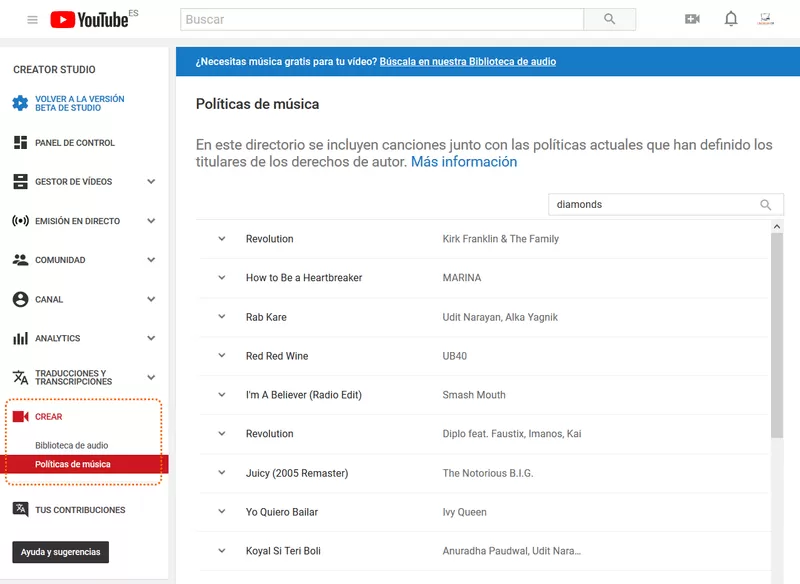Expand the Canal section
The image size is (800, 584).
[x=151, y=299]
